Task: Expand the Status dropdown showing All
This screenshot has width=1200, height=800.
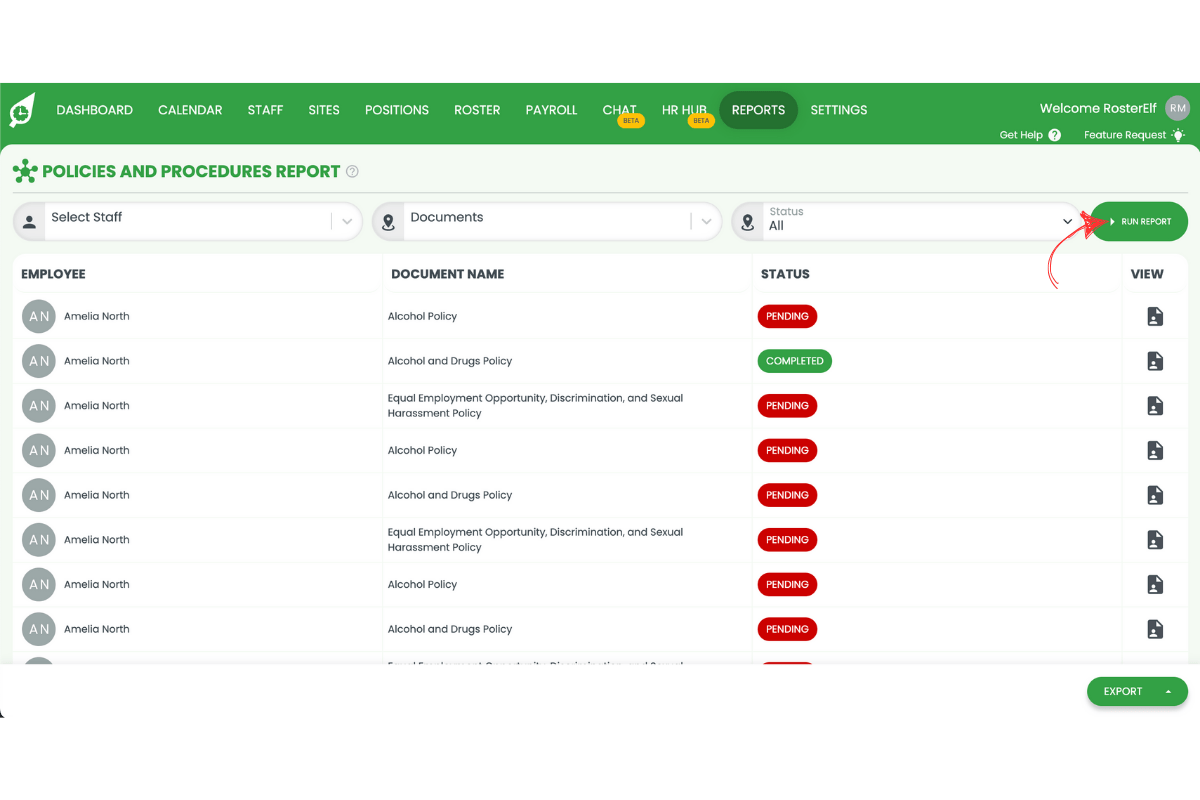Action: click(1066, 220)
